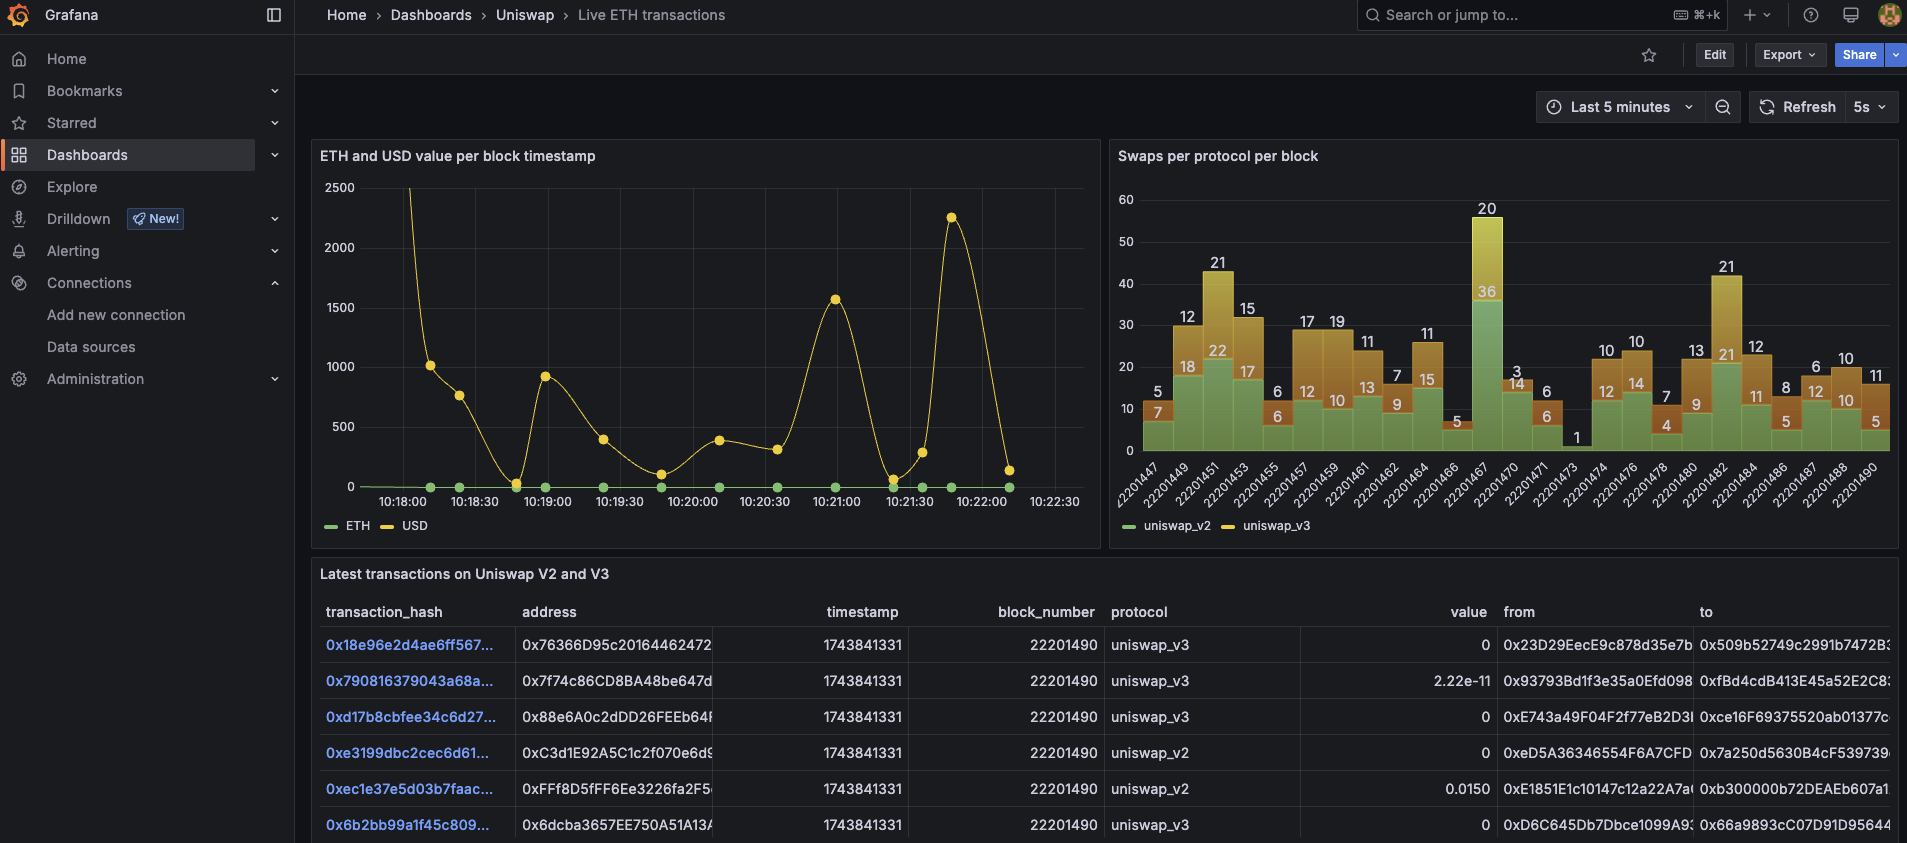The image size is (1907, 843).
Task: Dock or undock the sidebar menu
Action: (274, 15)
